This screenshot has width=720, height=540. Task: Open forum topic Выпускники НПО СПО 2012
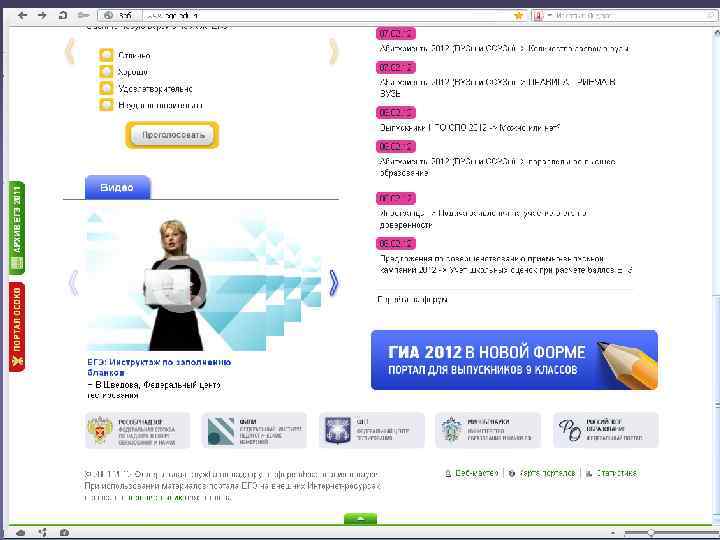click(469, 128)
